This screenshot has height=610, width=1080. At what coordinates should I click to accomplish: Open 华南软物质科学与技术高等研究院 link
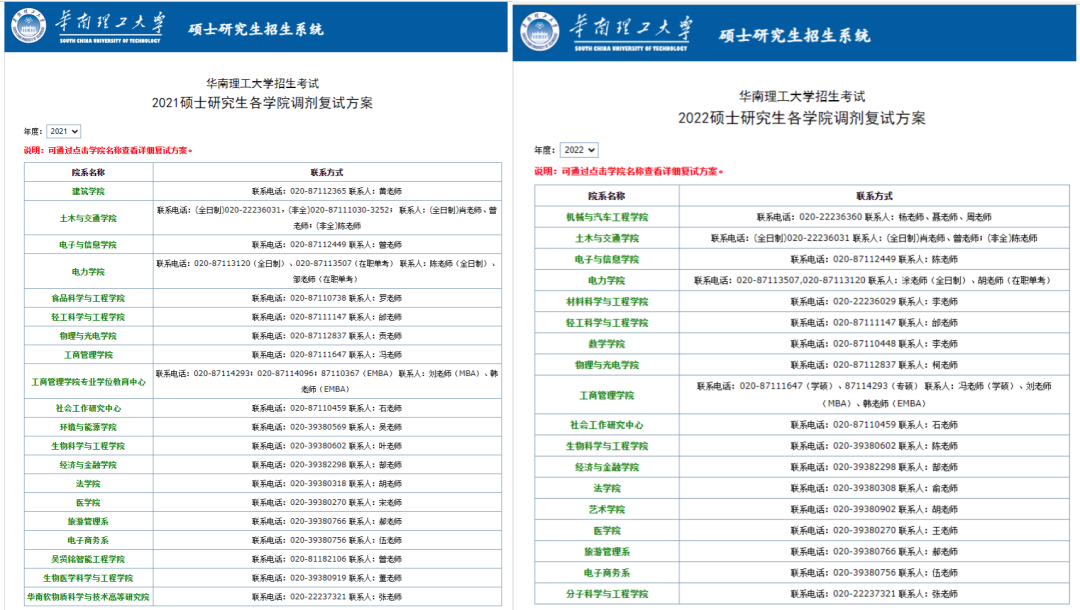point(88,597)
